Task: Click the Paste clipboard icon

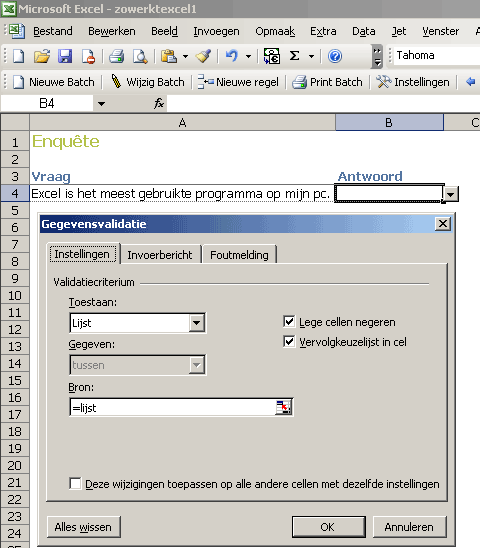Action: 169,56
